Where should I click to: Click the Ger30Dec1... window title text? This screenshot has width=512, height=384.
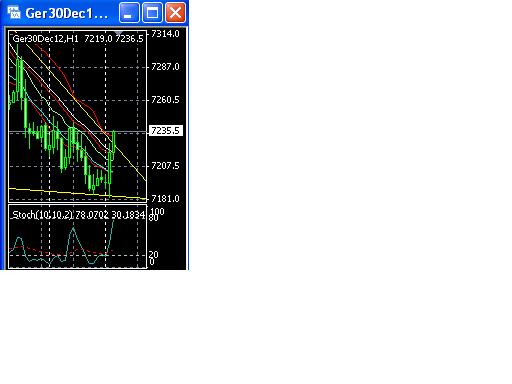(67, 13)
